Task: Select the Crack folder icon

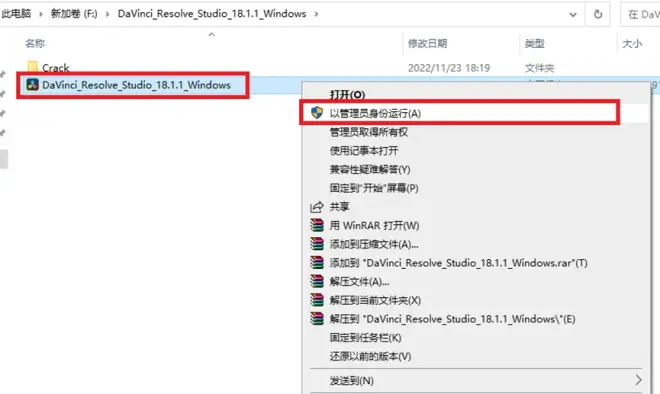Action: 32,67
